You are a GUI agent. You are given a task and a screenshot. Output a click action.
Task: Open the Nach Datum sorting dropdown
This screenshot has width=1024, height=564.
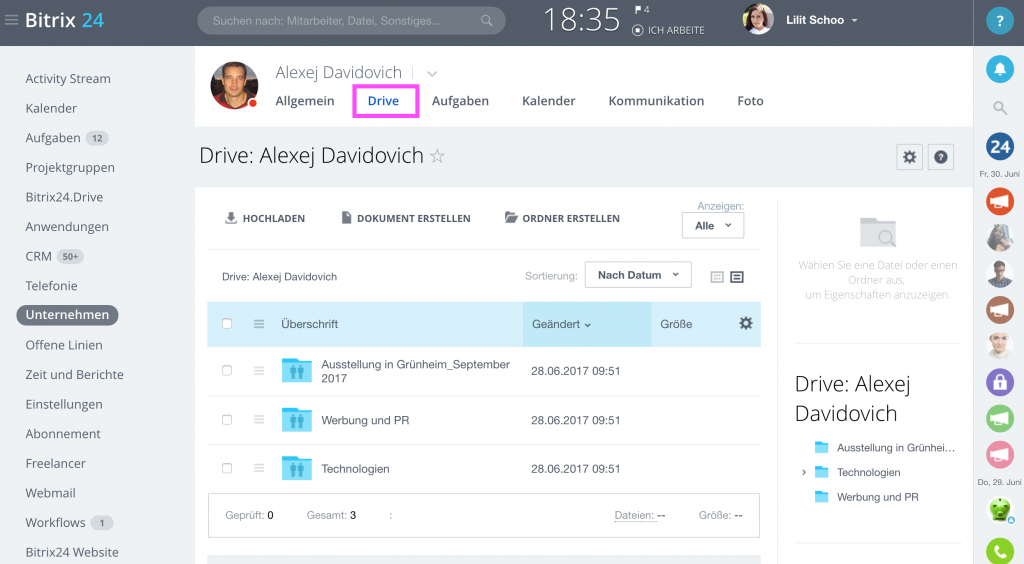[638, 275]
